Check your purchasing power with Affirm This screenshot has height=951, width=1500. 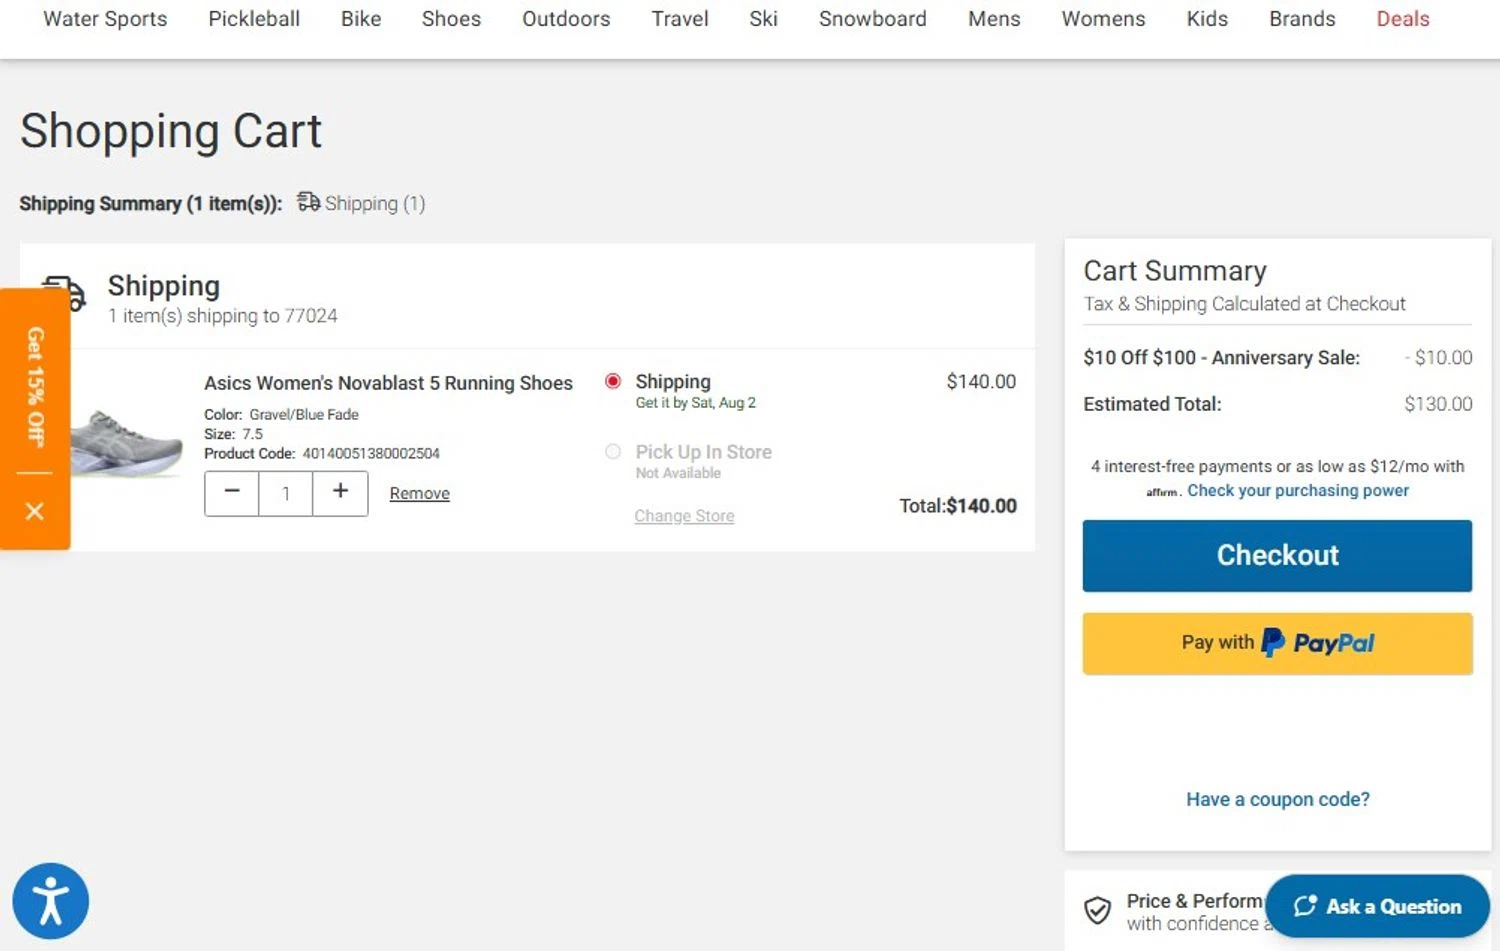[x=1297, y=491]
